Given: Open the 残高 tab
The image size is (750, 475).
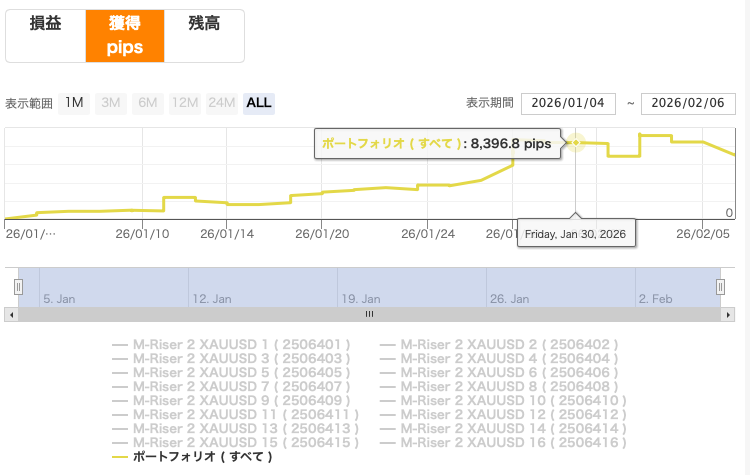Looking at the screenshot, I should 204,35.
